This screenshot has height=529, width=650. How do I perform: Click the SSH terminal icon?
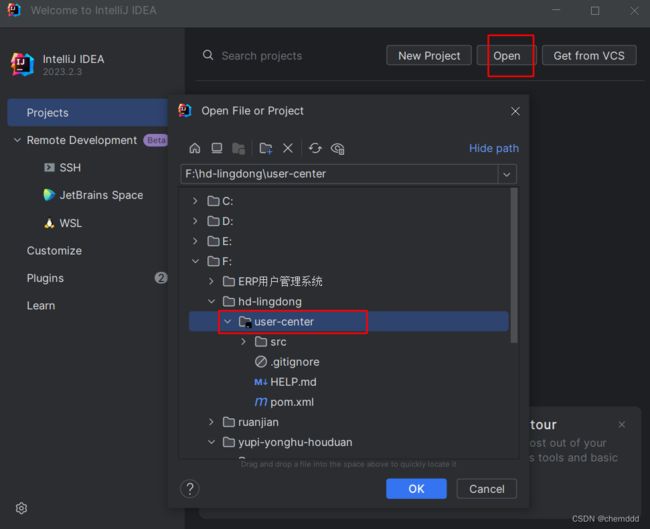[49, 167]
